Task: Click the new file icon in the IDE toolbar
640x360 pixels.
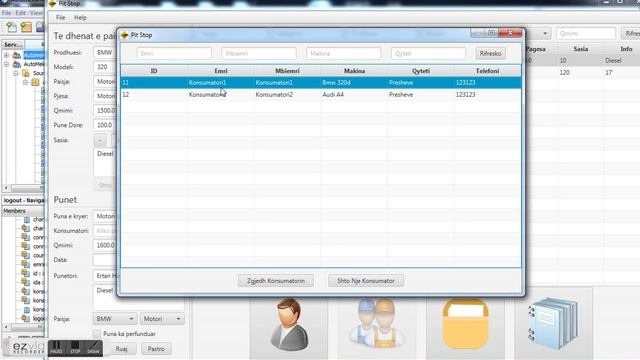Action: pyautogui.click(x=11, y=27)
